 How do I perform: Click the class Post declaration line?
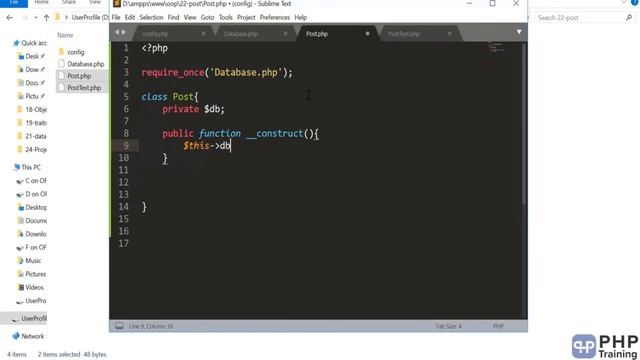[170, 97]
